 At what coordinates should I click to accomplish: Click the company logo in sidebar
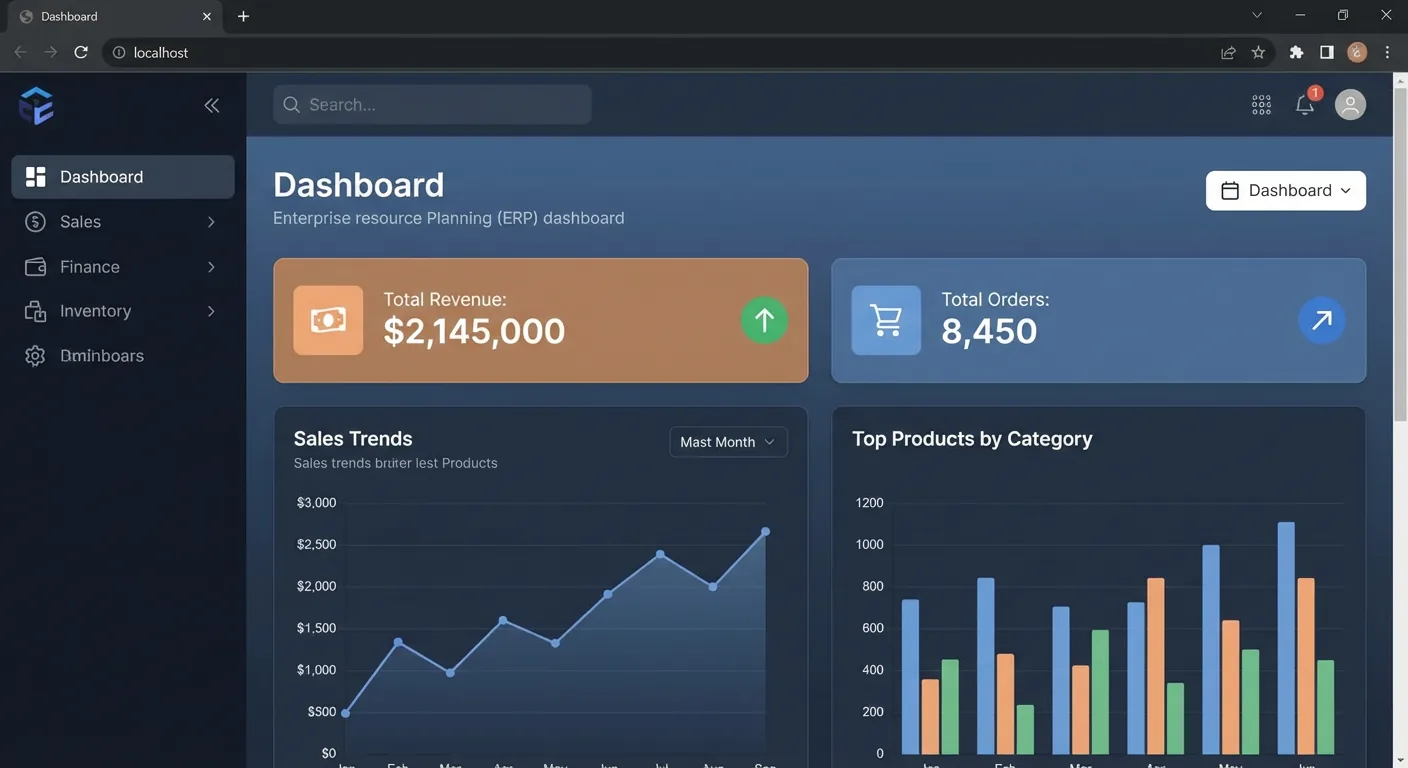tap(36, 105)
